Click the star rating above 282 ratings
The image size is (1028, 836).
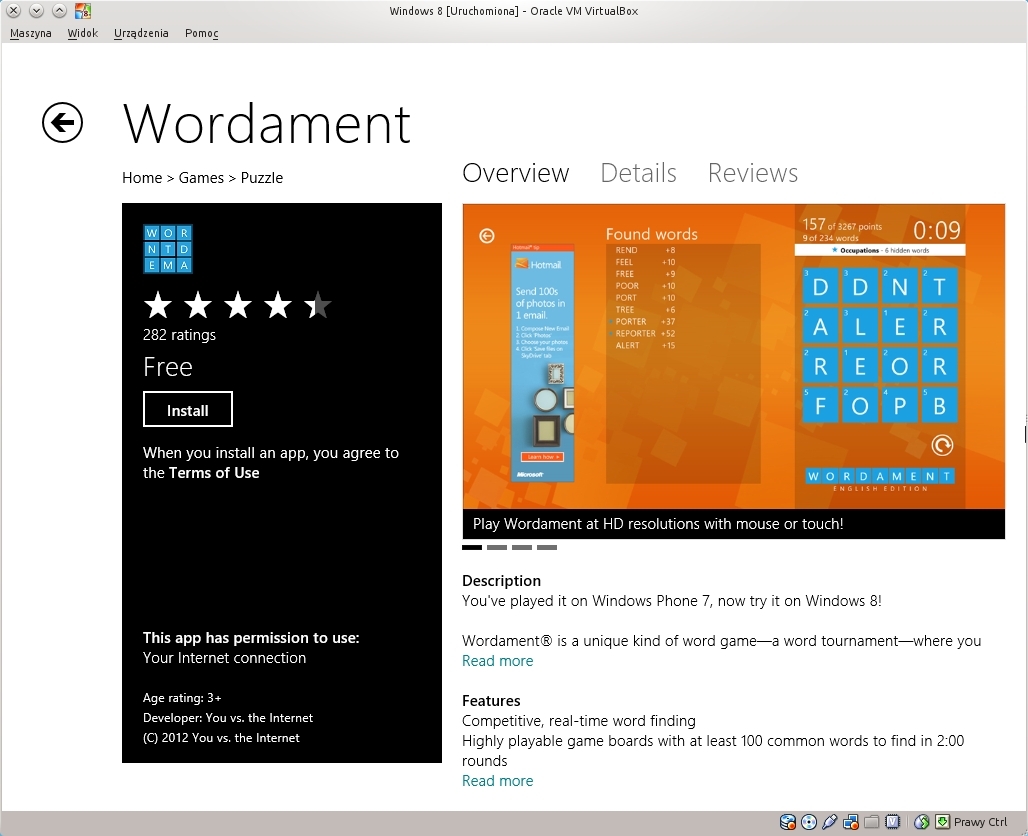237,306
